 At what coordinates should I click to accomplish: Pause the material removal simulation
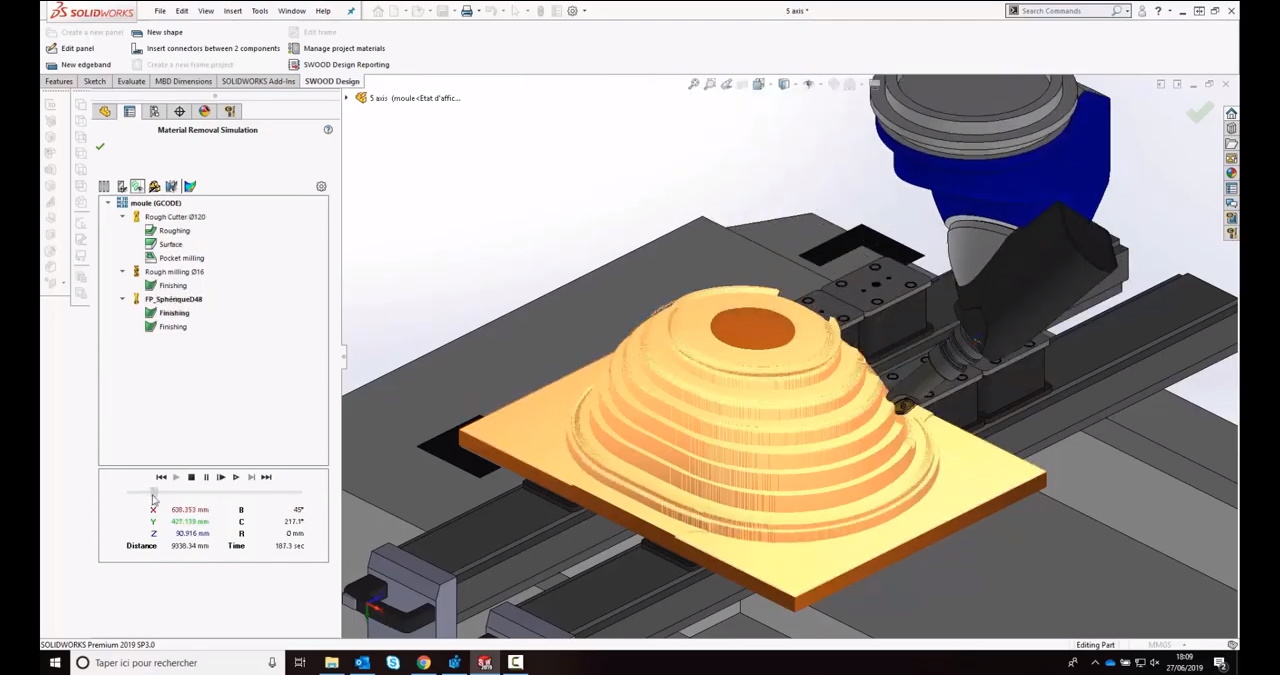click(206, 478)
